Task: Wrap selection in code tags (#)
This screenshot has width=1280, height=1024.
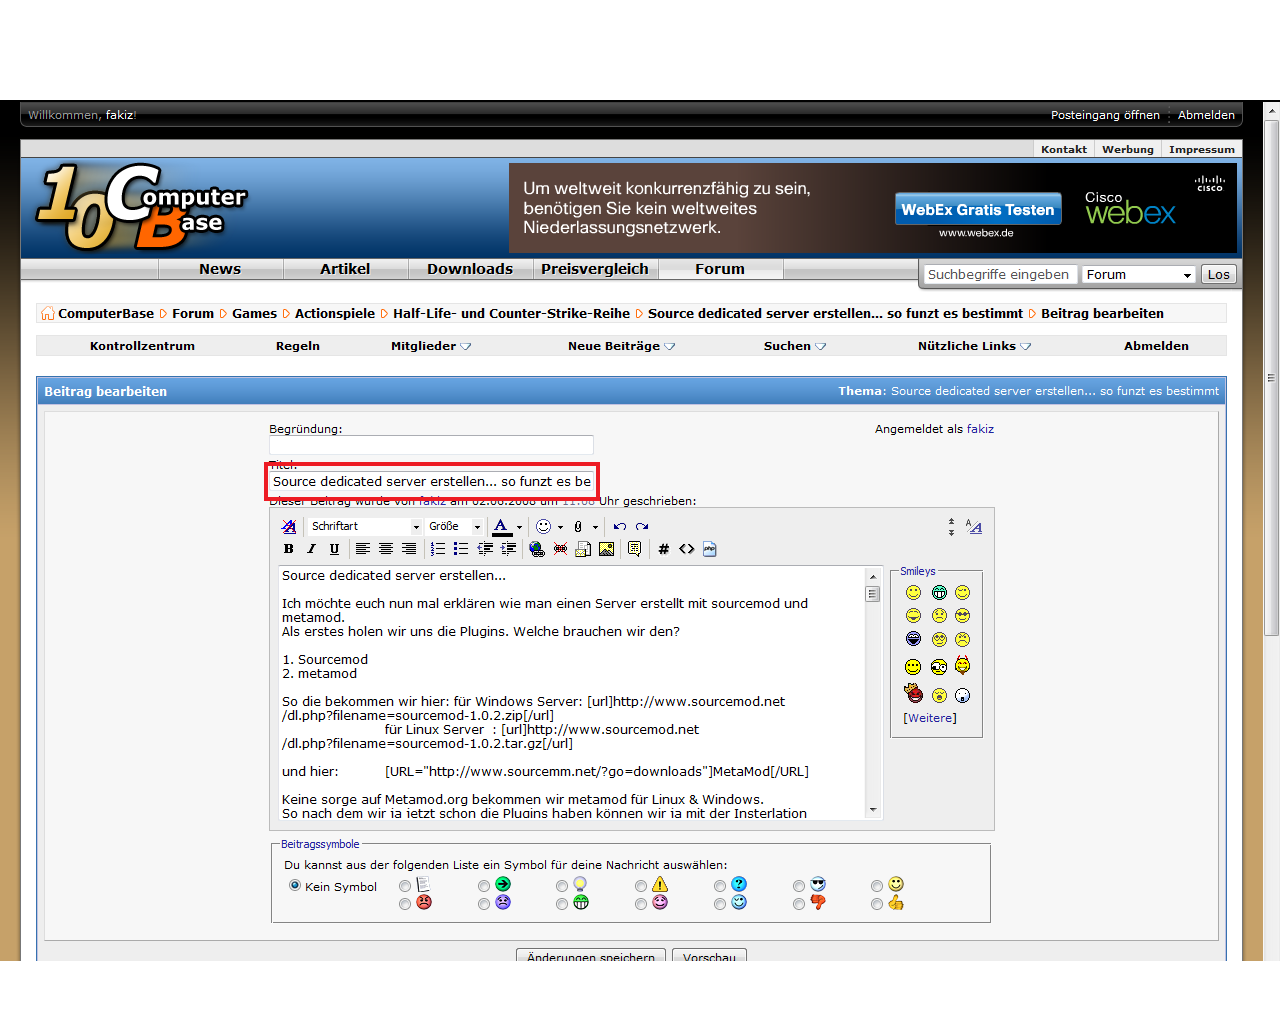Action: coord(663,549)
